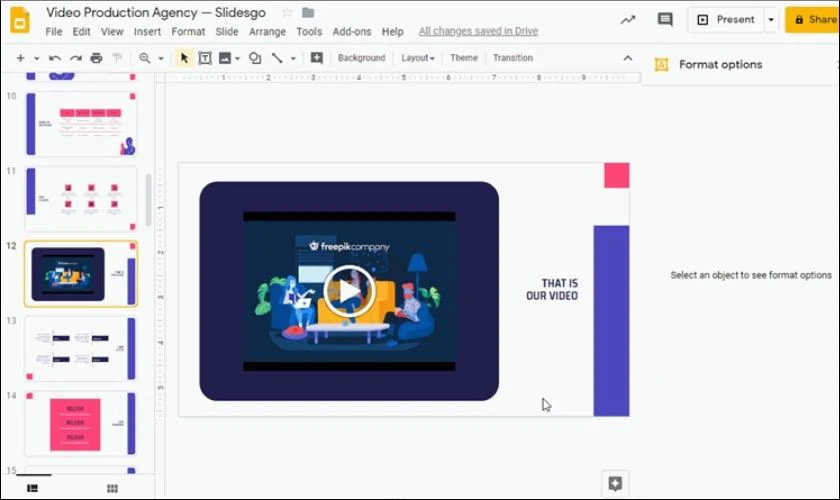840x500 pixels.
Task: Open the zoom level dropdown arrow
Action: [161, 58]
